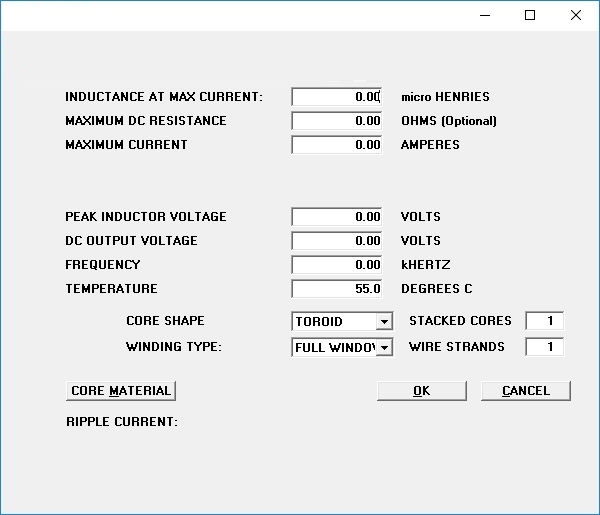Image resolution: width=600 pixels, height=515 pixels.
Task: Click the Stacked Cores value box
Action: 545,321
